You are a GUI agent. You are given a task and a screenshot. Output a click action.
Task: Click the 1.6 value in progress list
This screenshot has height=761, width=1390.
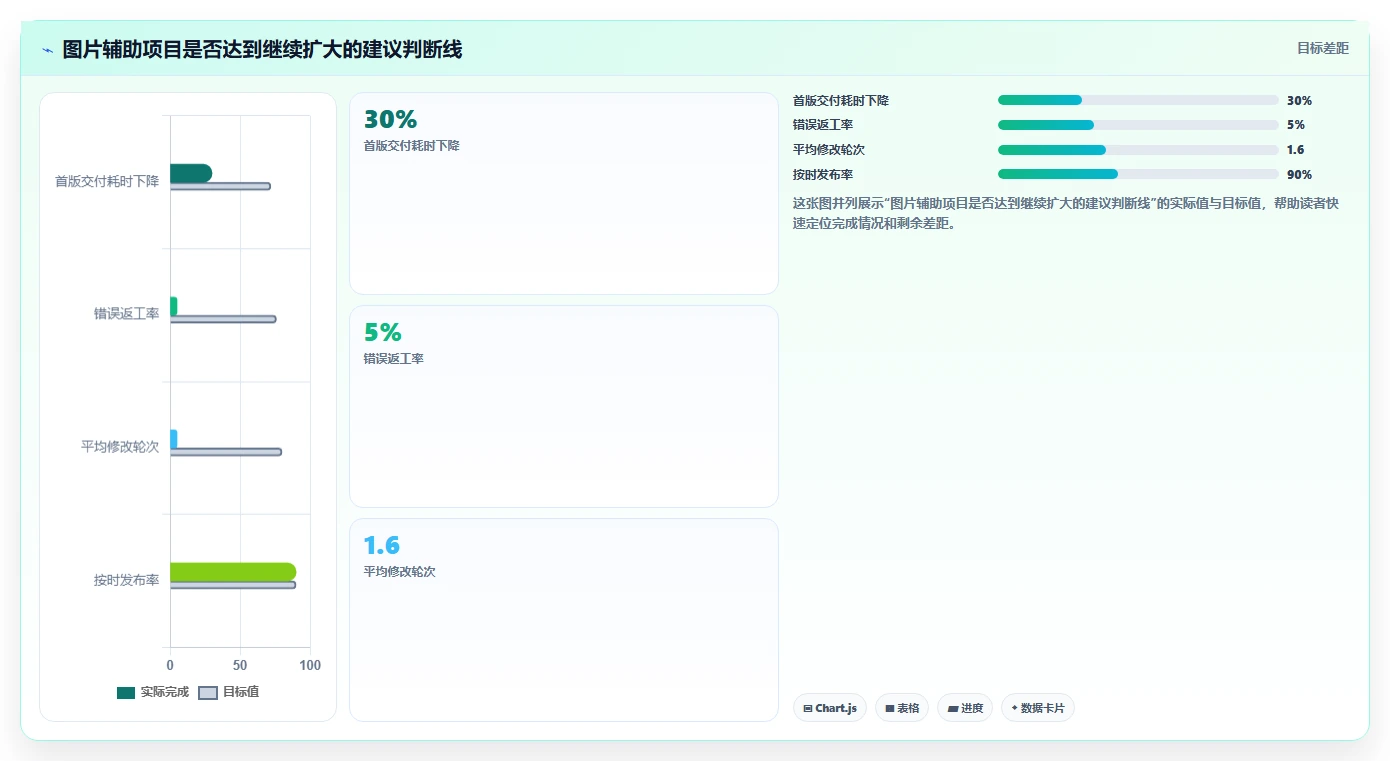(1295, 150)
